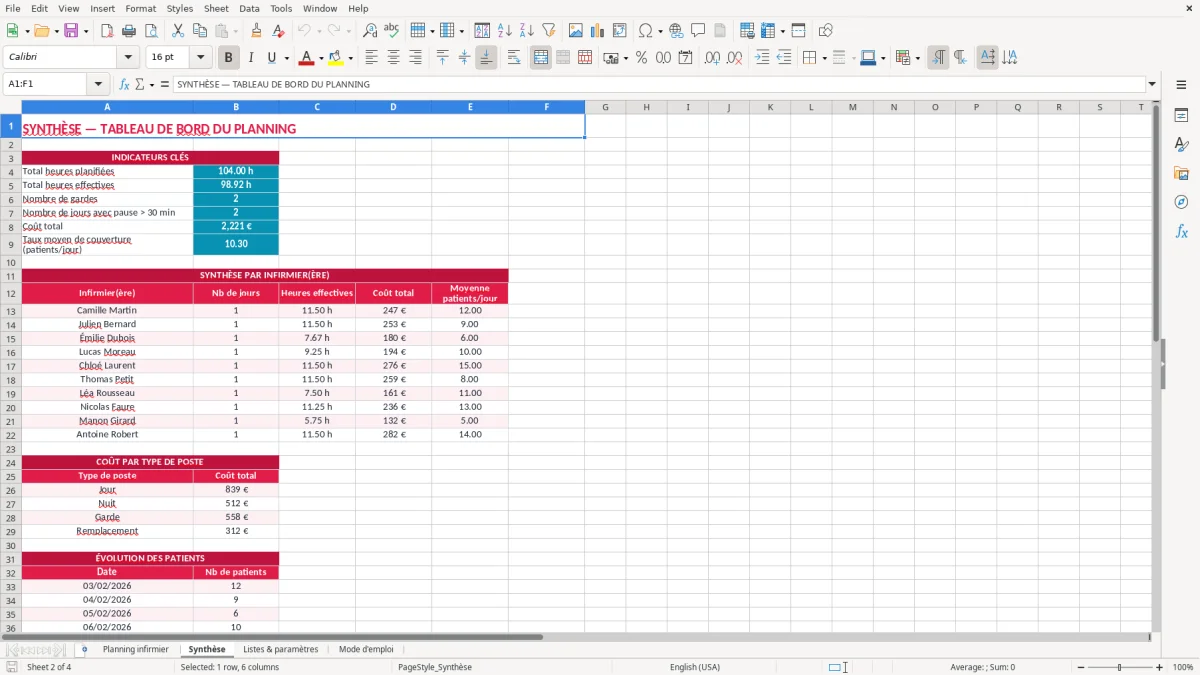Switch to Mode d'emploi sheet tab
1200x675 pixels.
(x=366, y=650)
